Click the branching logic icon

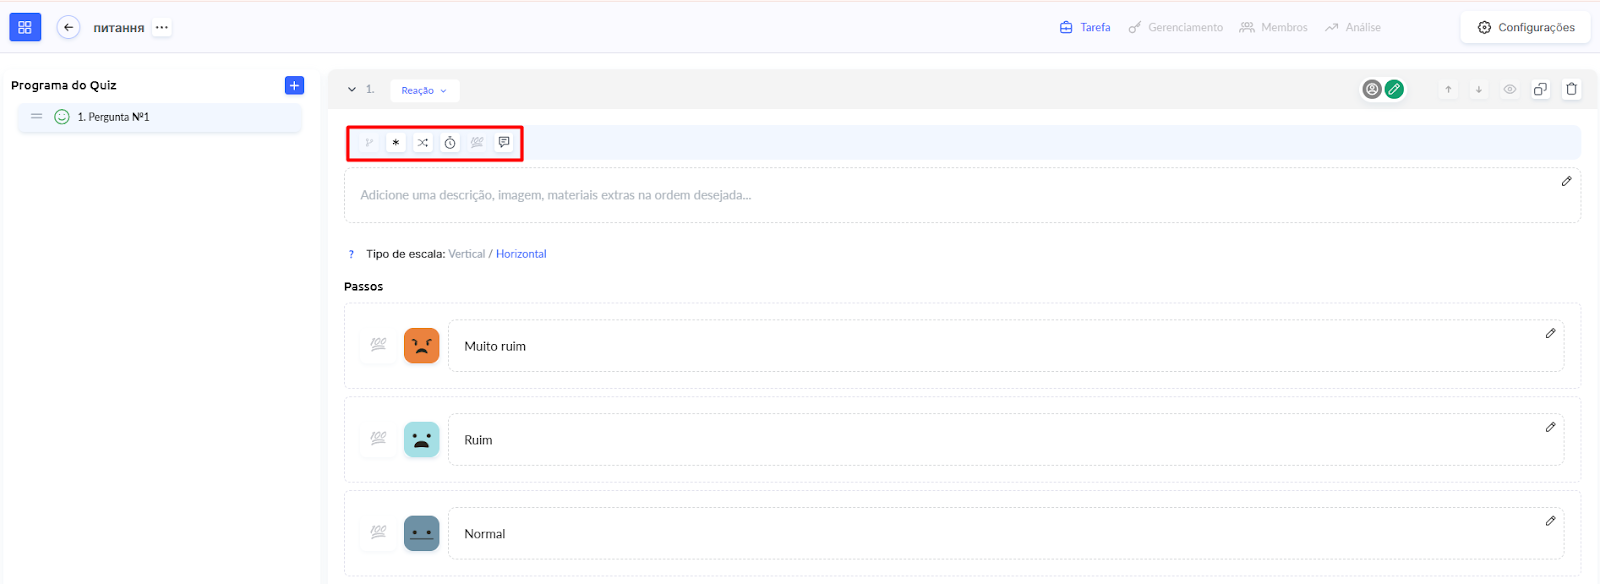pos(369,143)
